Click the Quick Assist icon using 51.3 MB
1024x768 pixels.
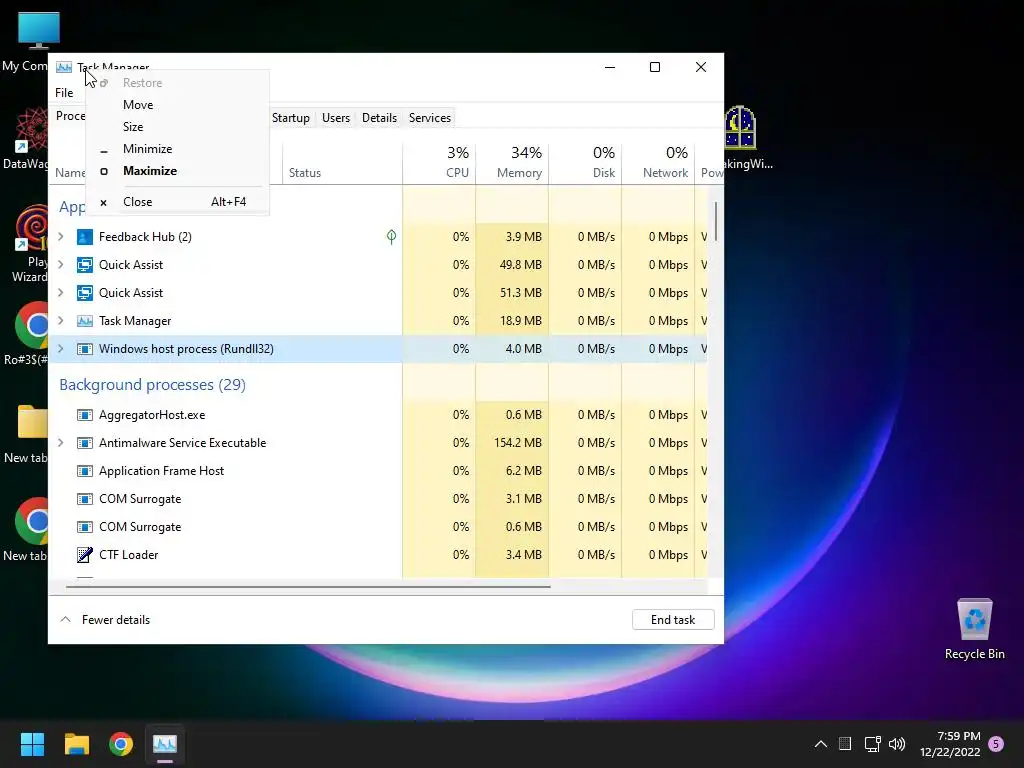[x=85, y=293]
